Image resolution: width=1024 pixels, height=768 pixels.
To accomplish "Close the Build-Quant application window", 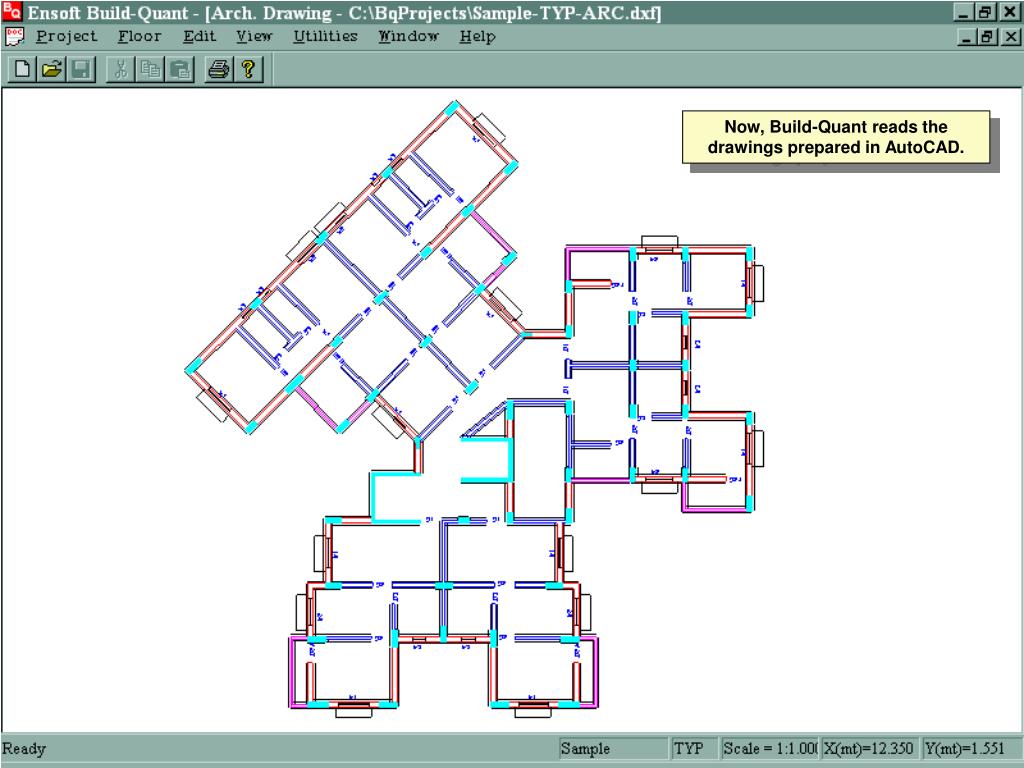I will click(x=1010, y=12).
